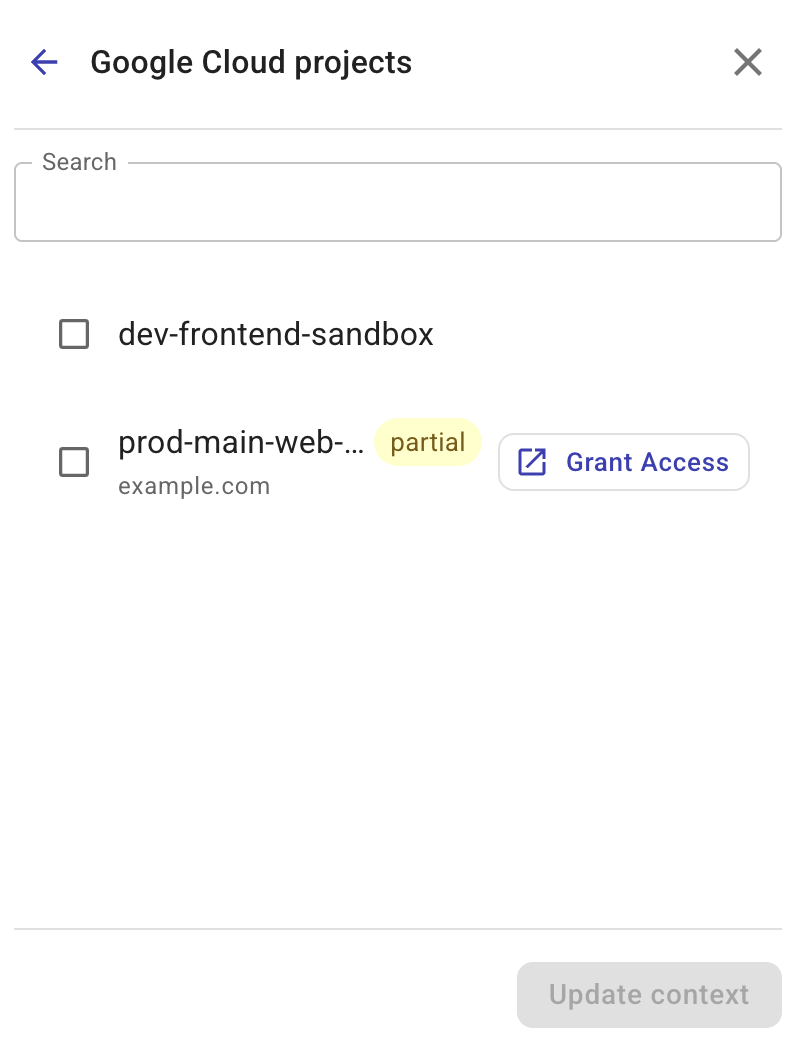The image size is (794, 1052).
Task: Tap the blue arrow beside the title
Action: click(43, 62)
